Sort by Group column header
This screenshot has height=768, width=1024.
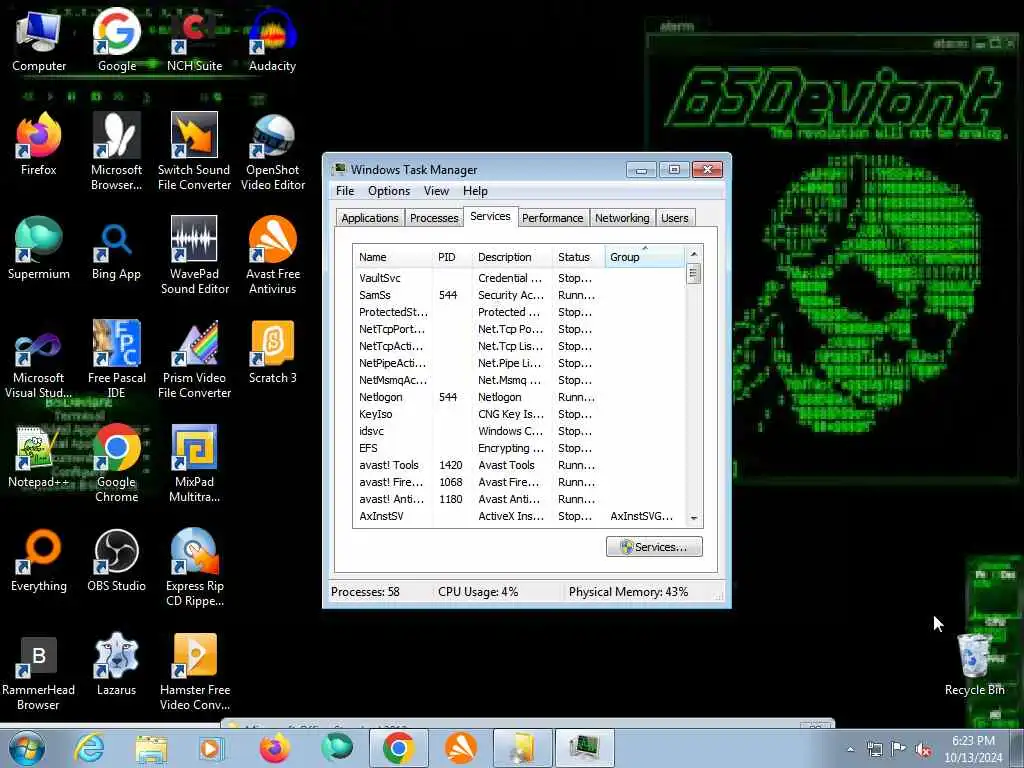point(645,257)
